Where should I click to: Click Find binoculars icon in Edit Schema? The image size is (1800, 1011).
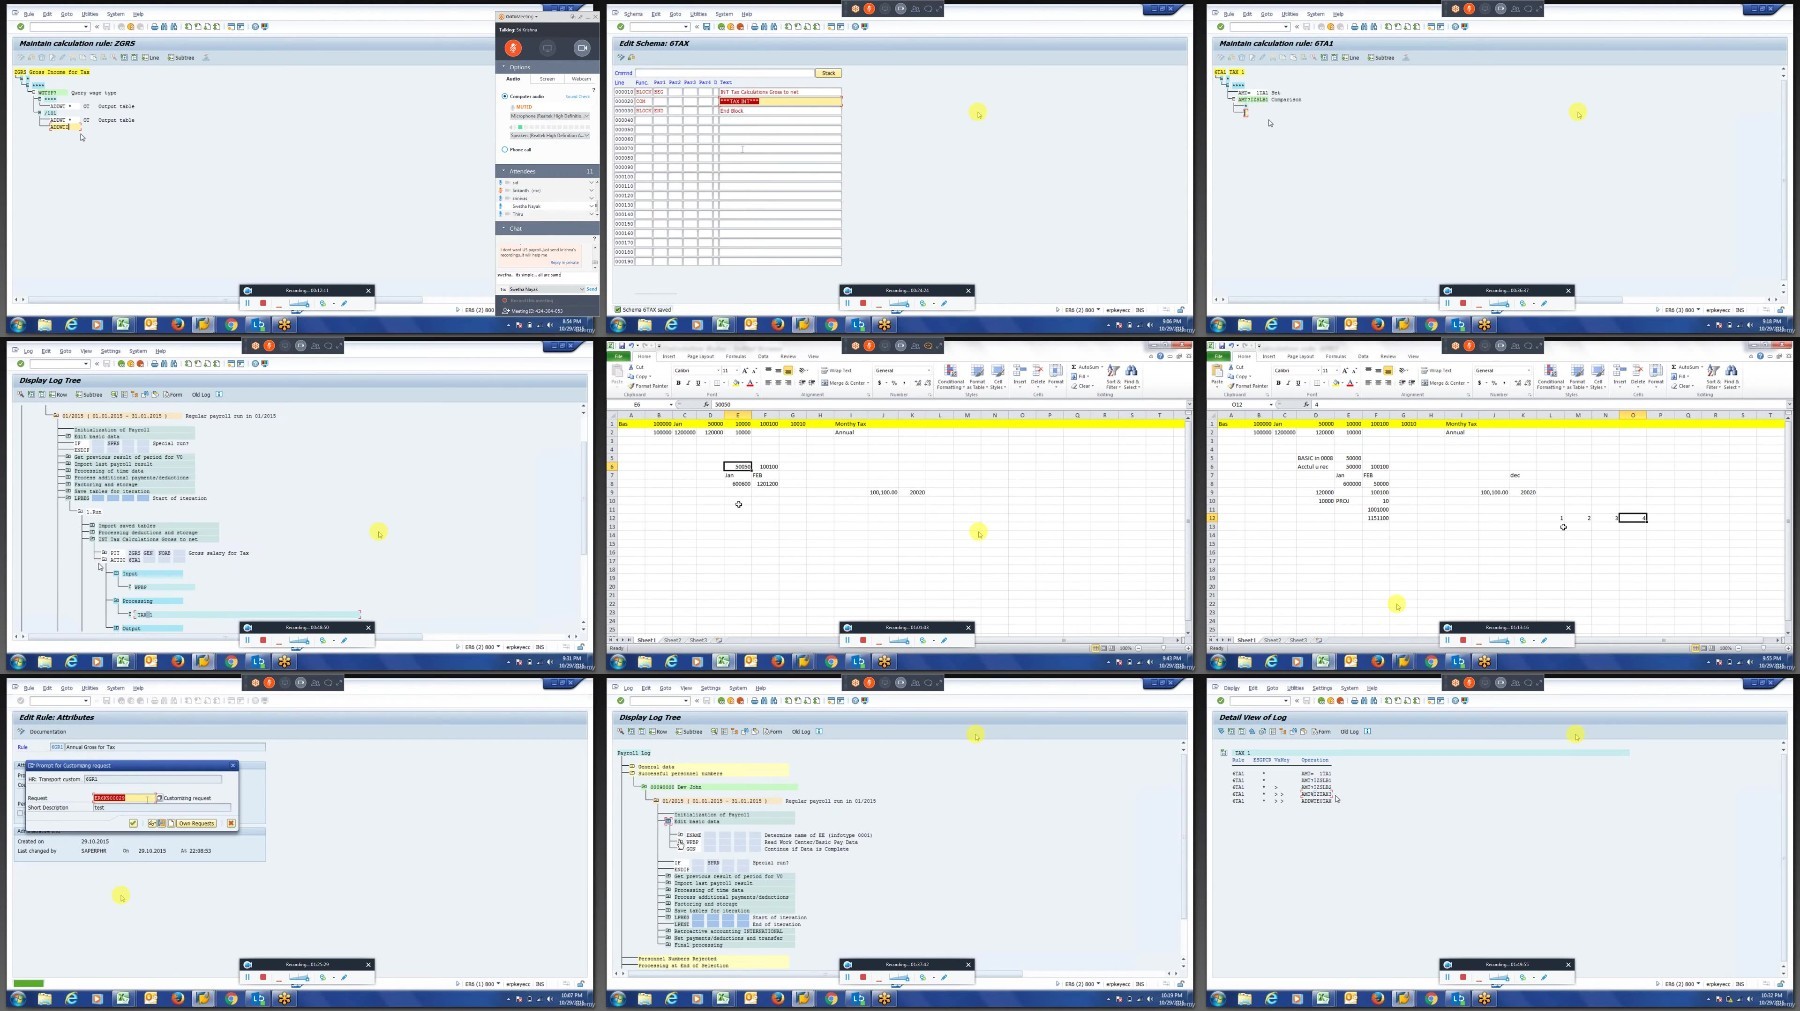(764, 26)
